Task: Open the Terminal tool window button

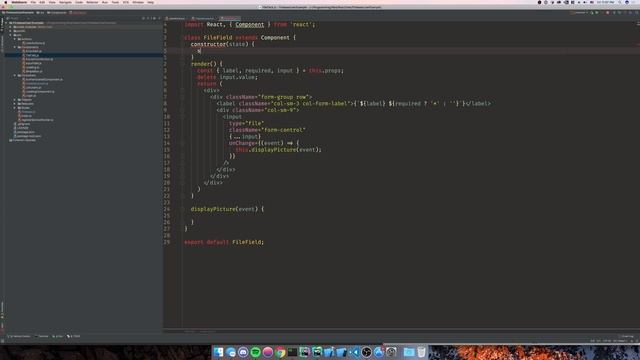Action: 42,336
